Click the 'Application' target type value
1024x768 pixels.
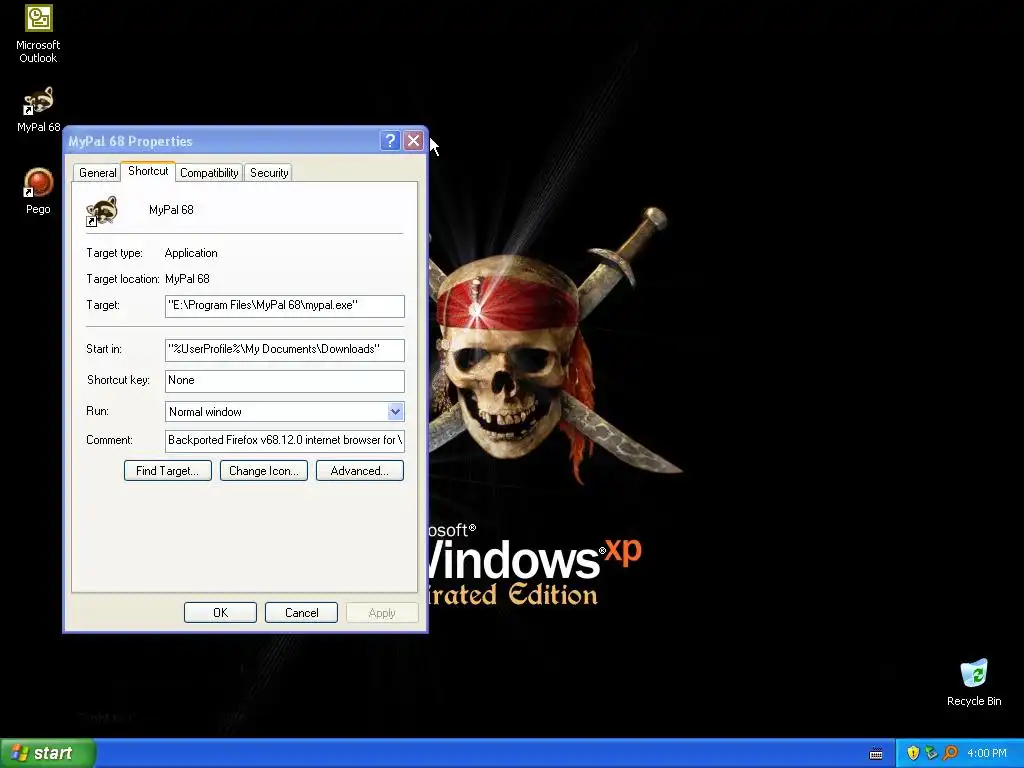[x=191, y=253]
